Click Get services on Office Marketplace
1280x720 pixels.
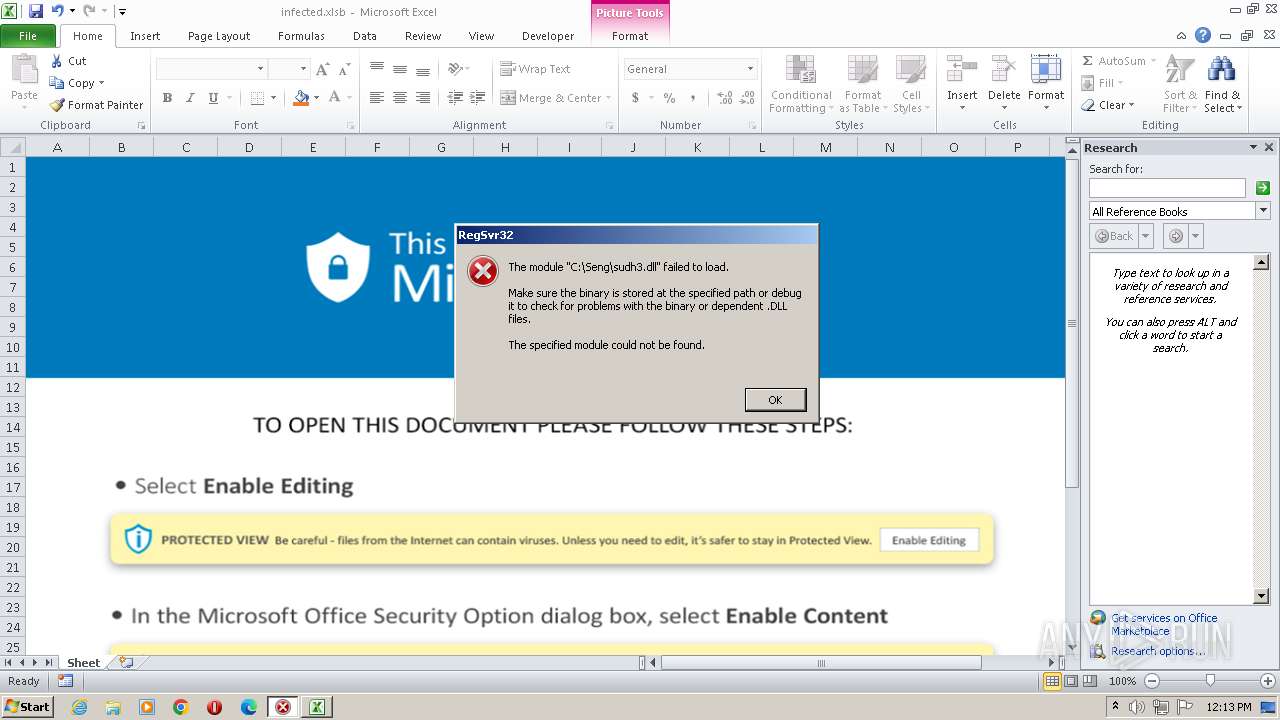pyautogui.click(x=1164, y=624)
